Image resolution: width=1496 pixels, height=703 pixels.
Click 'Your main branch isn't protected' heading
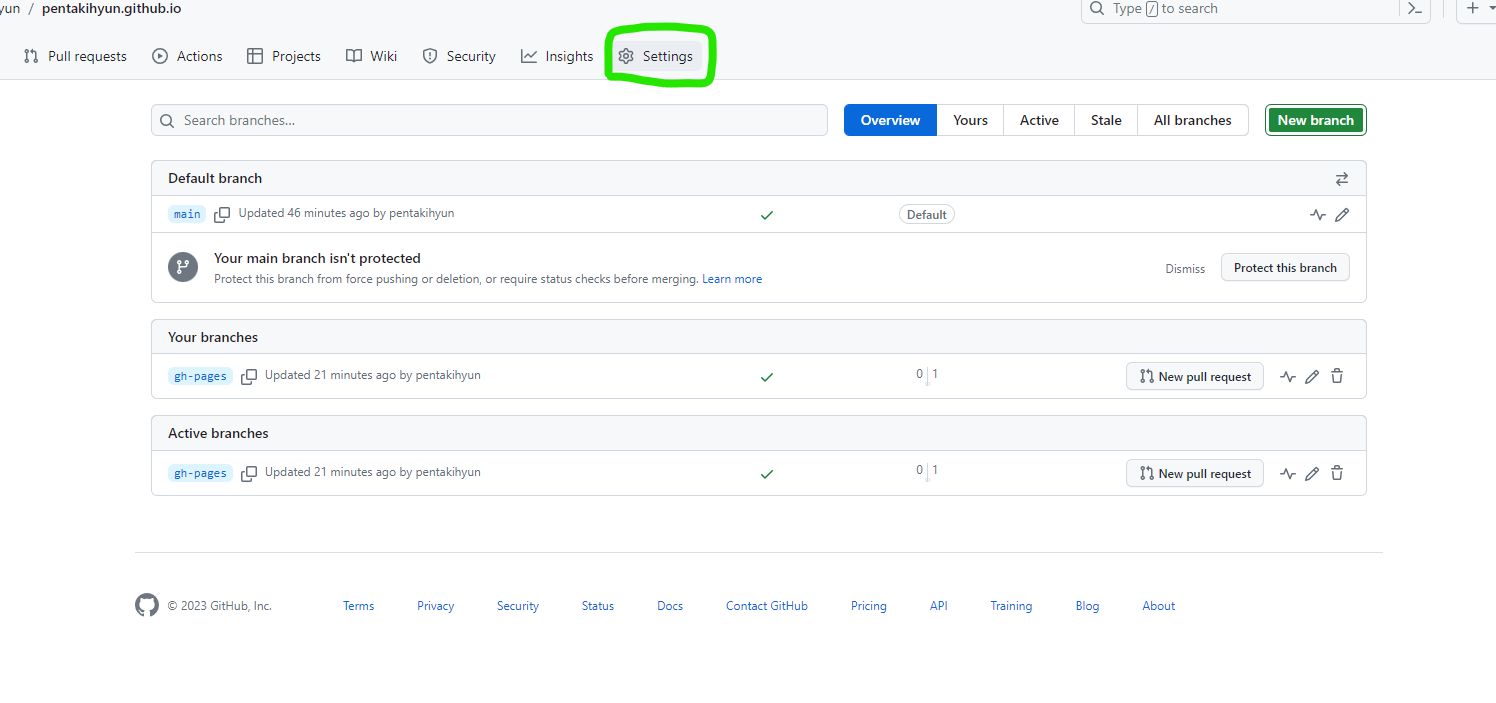pyautogui.click(x=317, y=258)
